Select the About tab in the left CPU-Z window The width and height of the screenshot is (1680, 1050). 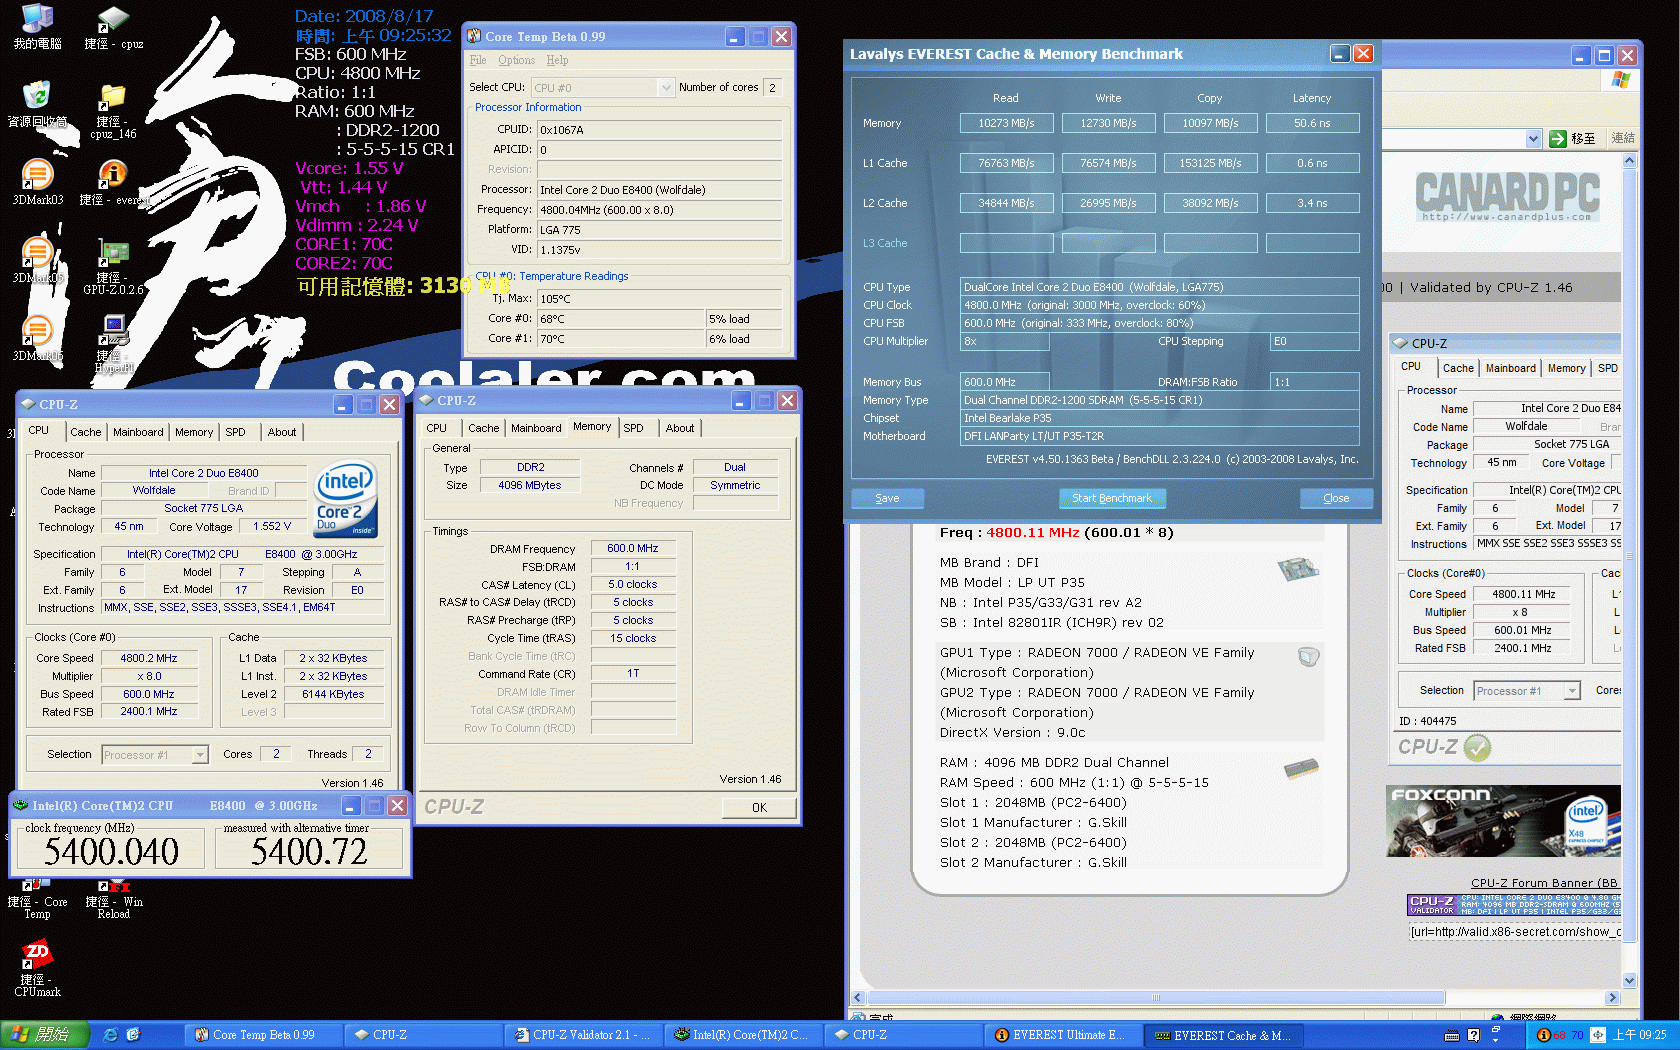[x=282, y=432]
